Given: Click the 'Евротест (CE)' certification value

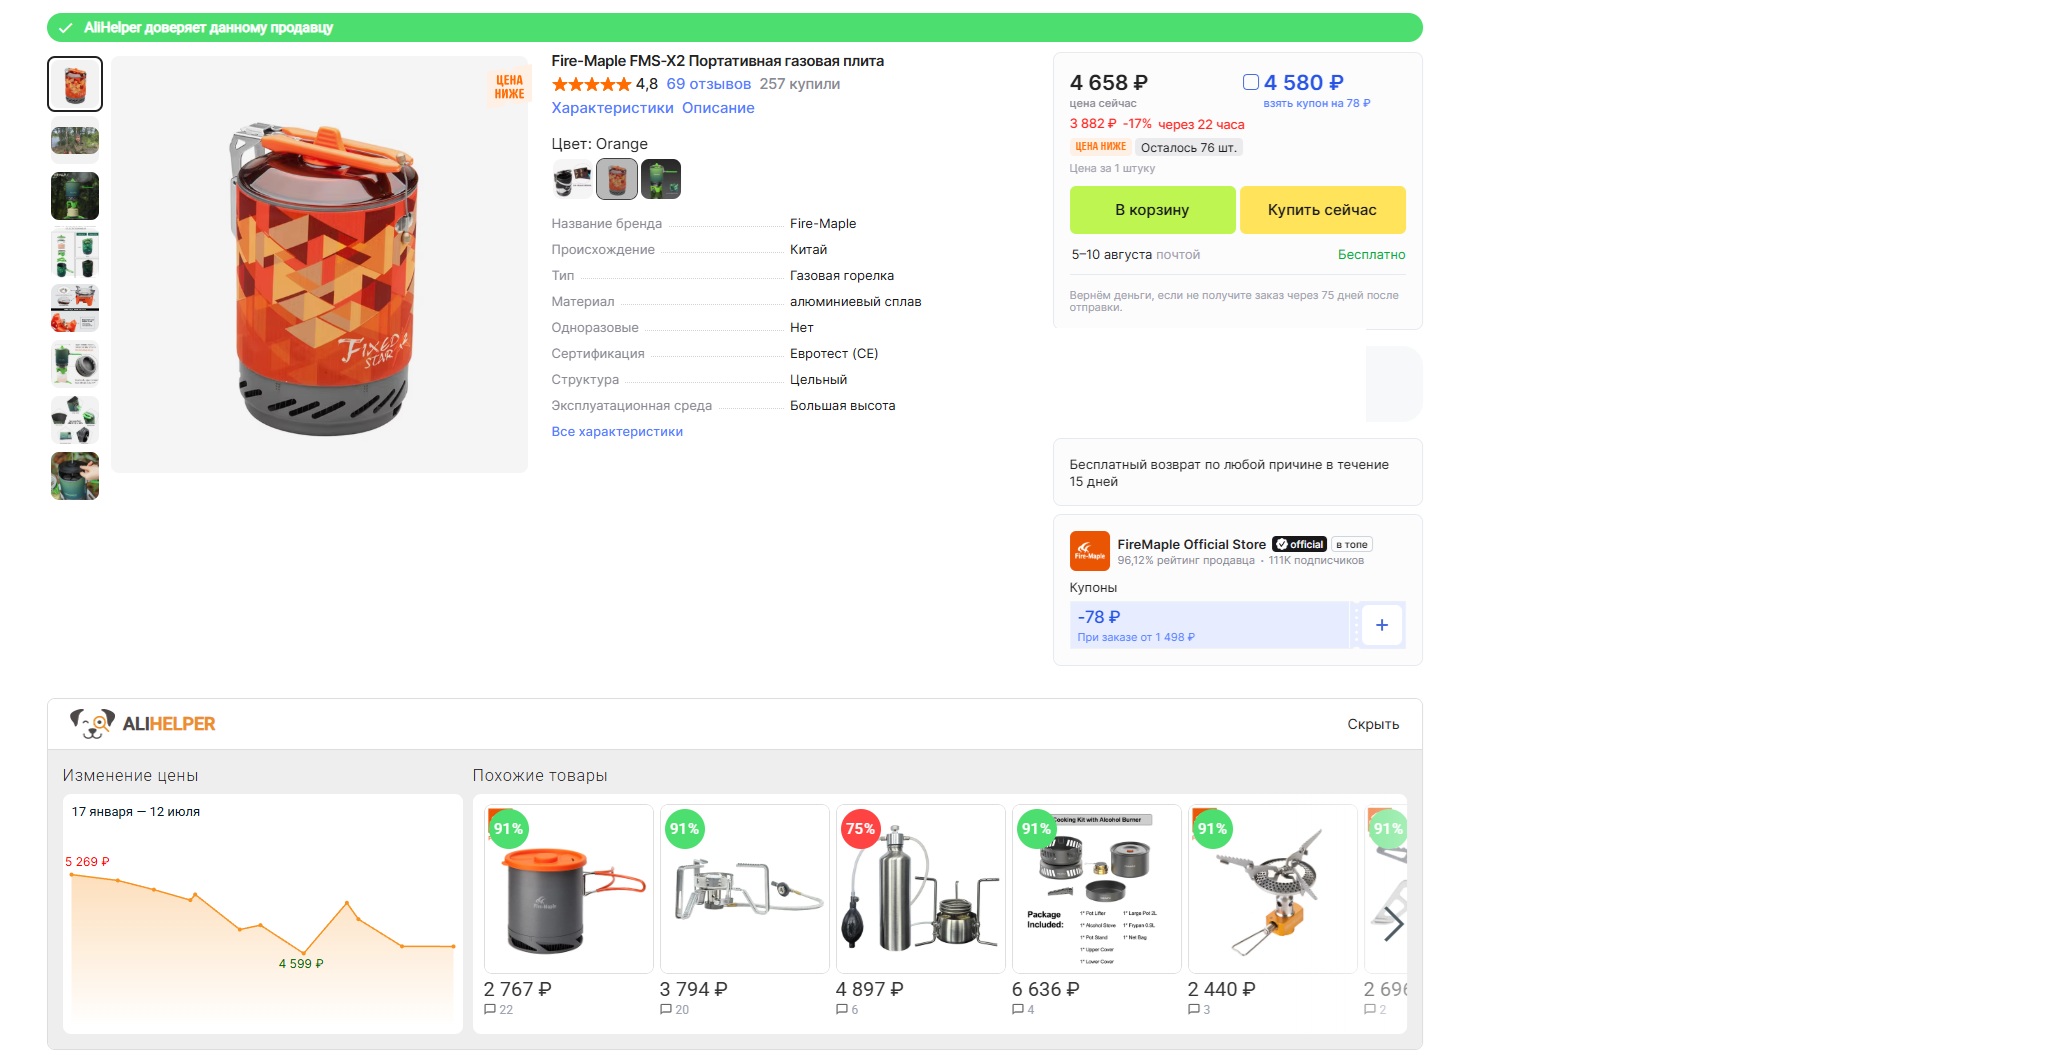Looking at the screenshot, I should tap(834, 354).
